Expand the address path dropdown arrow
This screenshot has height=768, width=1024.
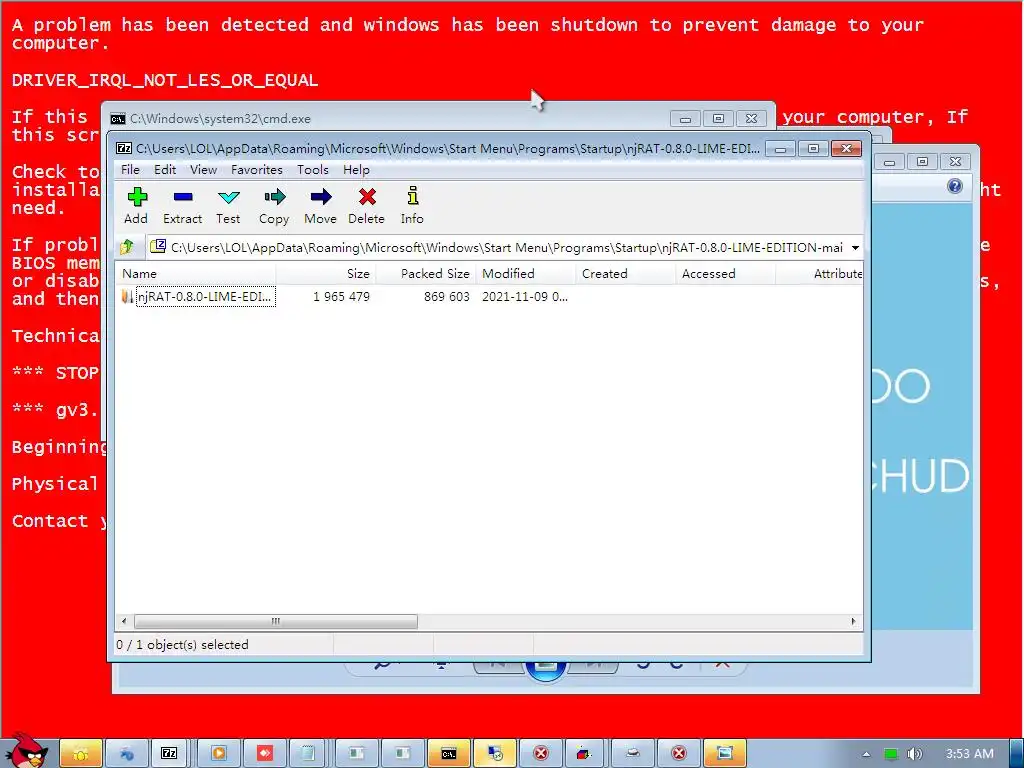(855, 248)
